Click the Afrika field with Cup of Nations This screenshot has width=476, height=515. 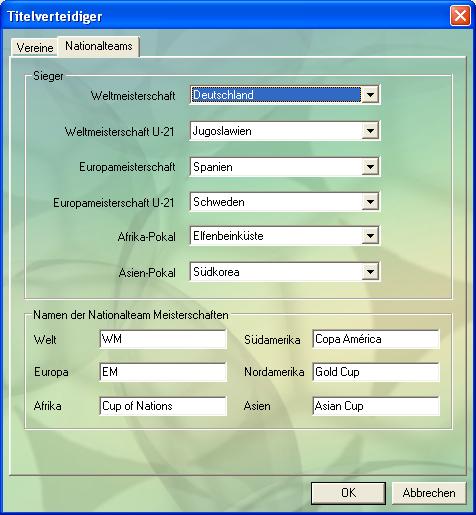coord(163,406)
